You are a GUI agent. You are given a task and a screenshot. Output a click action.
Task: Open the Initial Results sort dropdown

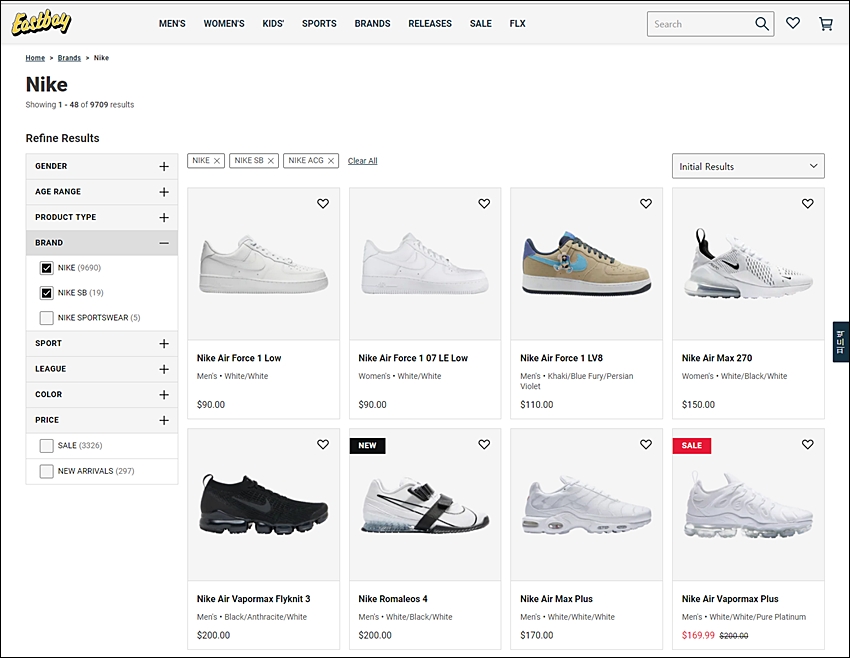click(x=748, y=166)
